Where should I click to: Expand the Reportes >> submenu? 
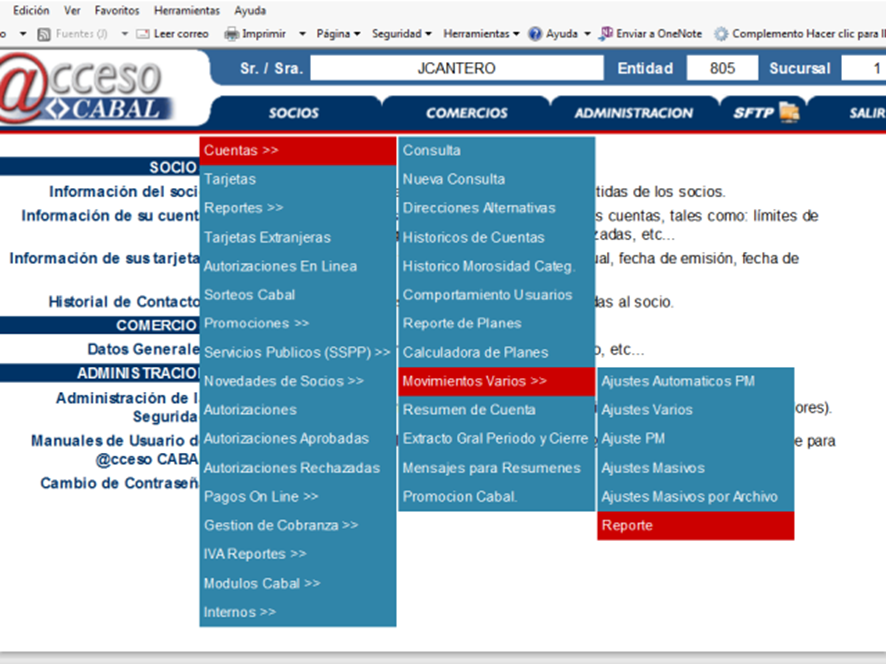243,208
